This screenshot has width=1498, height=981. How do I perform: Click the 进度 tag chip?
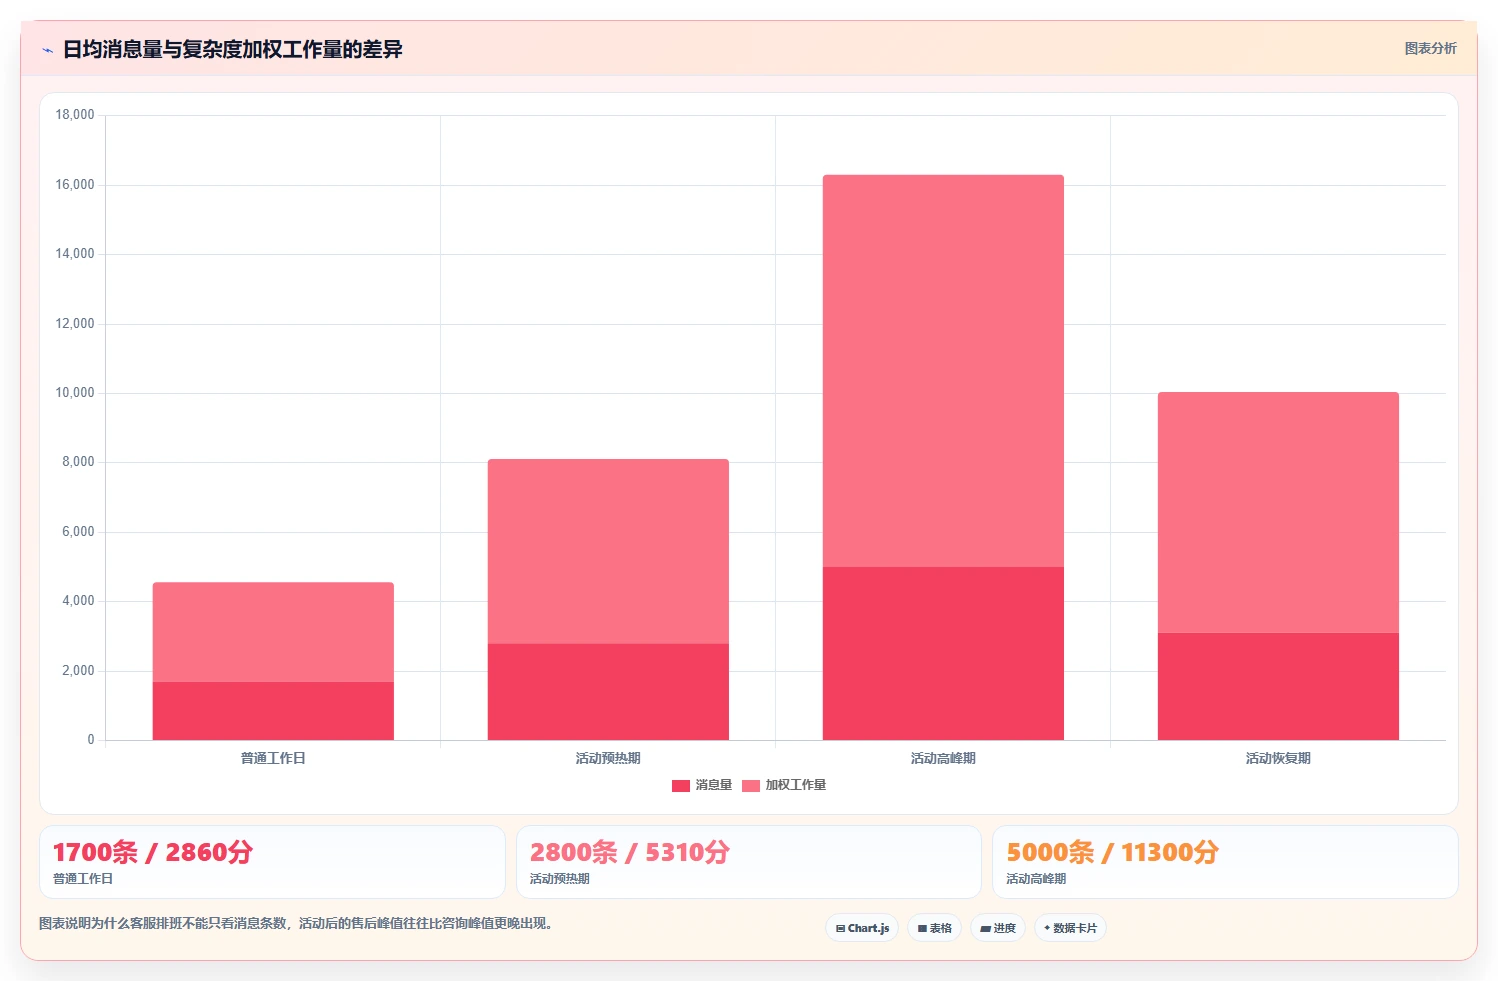998,928
